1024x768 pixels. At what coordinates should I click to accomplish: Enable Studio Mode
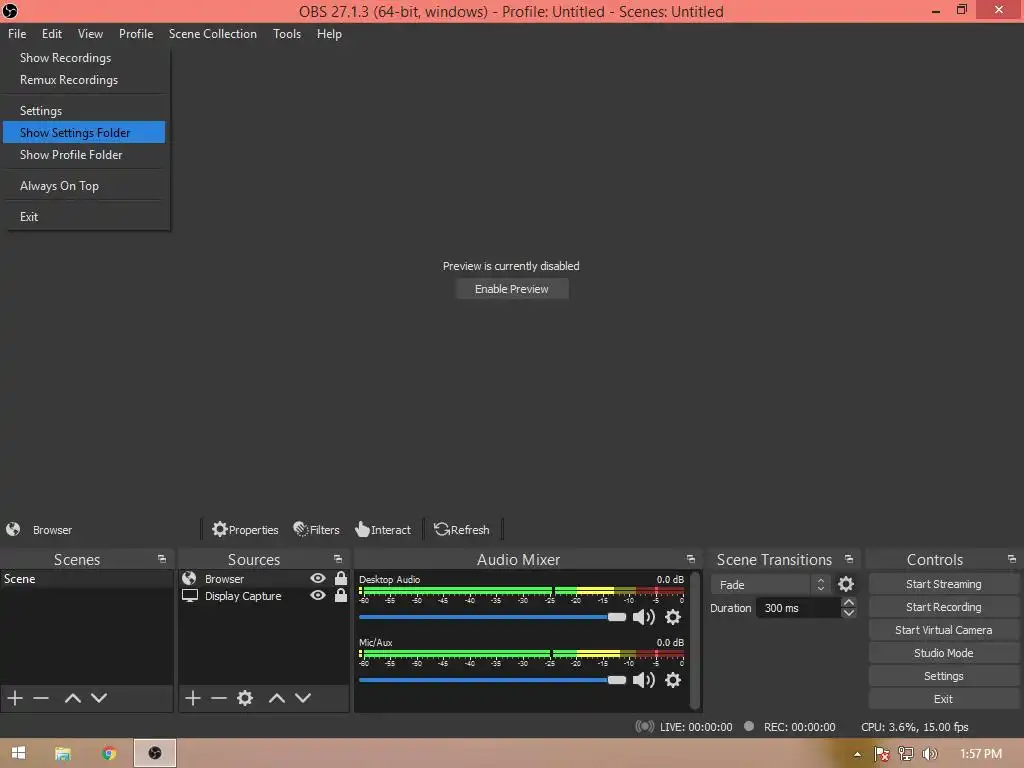(944, 652)
